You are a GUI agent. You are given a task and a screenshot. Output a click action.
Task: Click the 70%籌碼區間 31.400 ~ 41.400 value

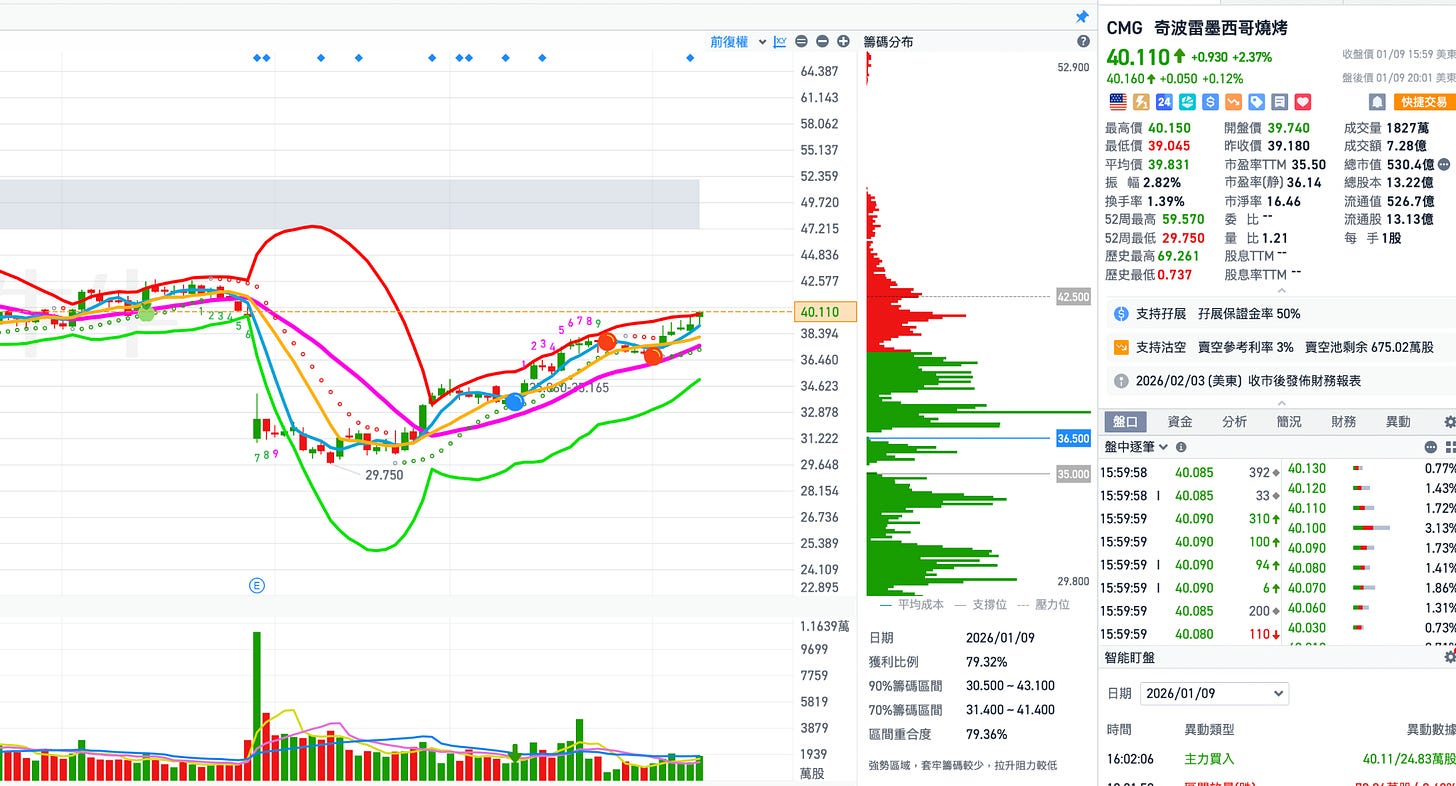1010,710
